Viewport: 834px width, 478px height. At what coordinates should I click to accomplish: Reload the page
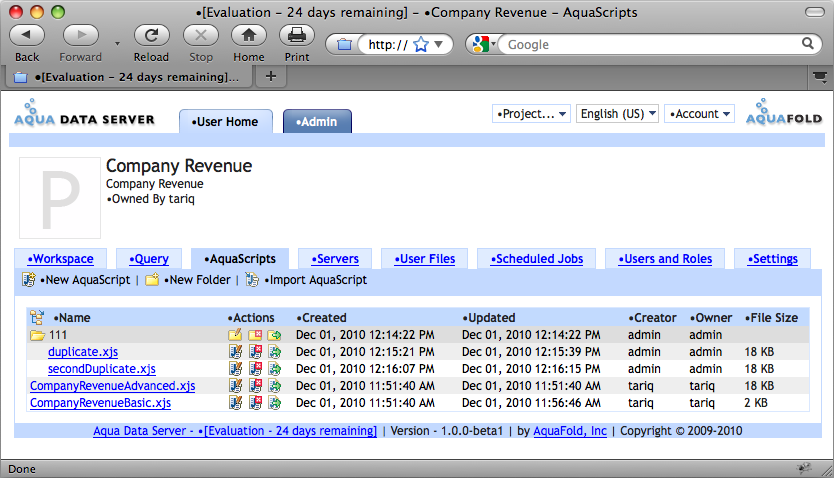[x=152, y=35]
